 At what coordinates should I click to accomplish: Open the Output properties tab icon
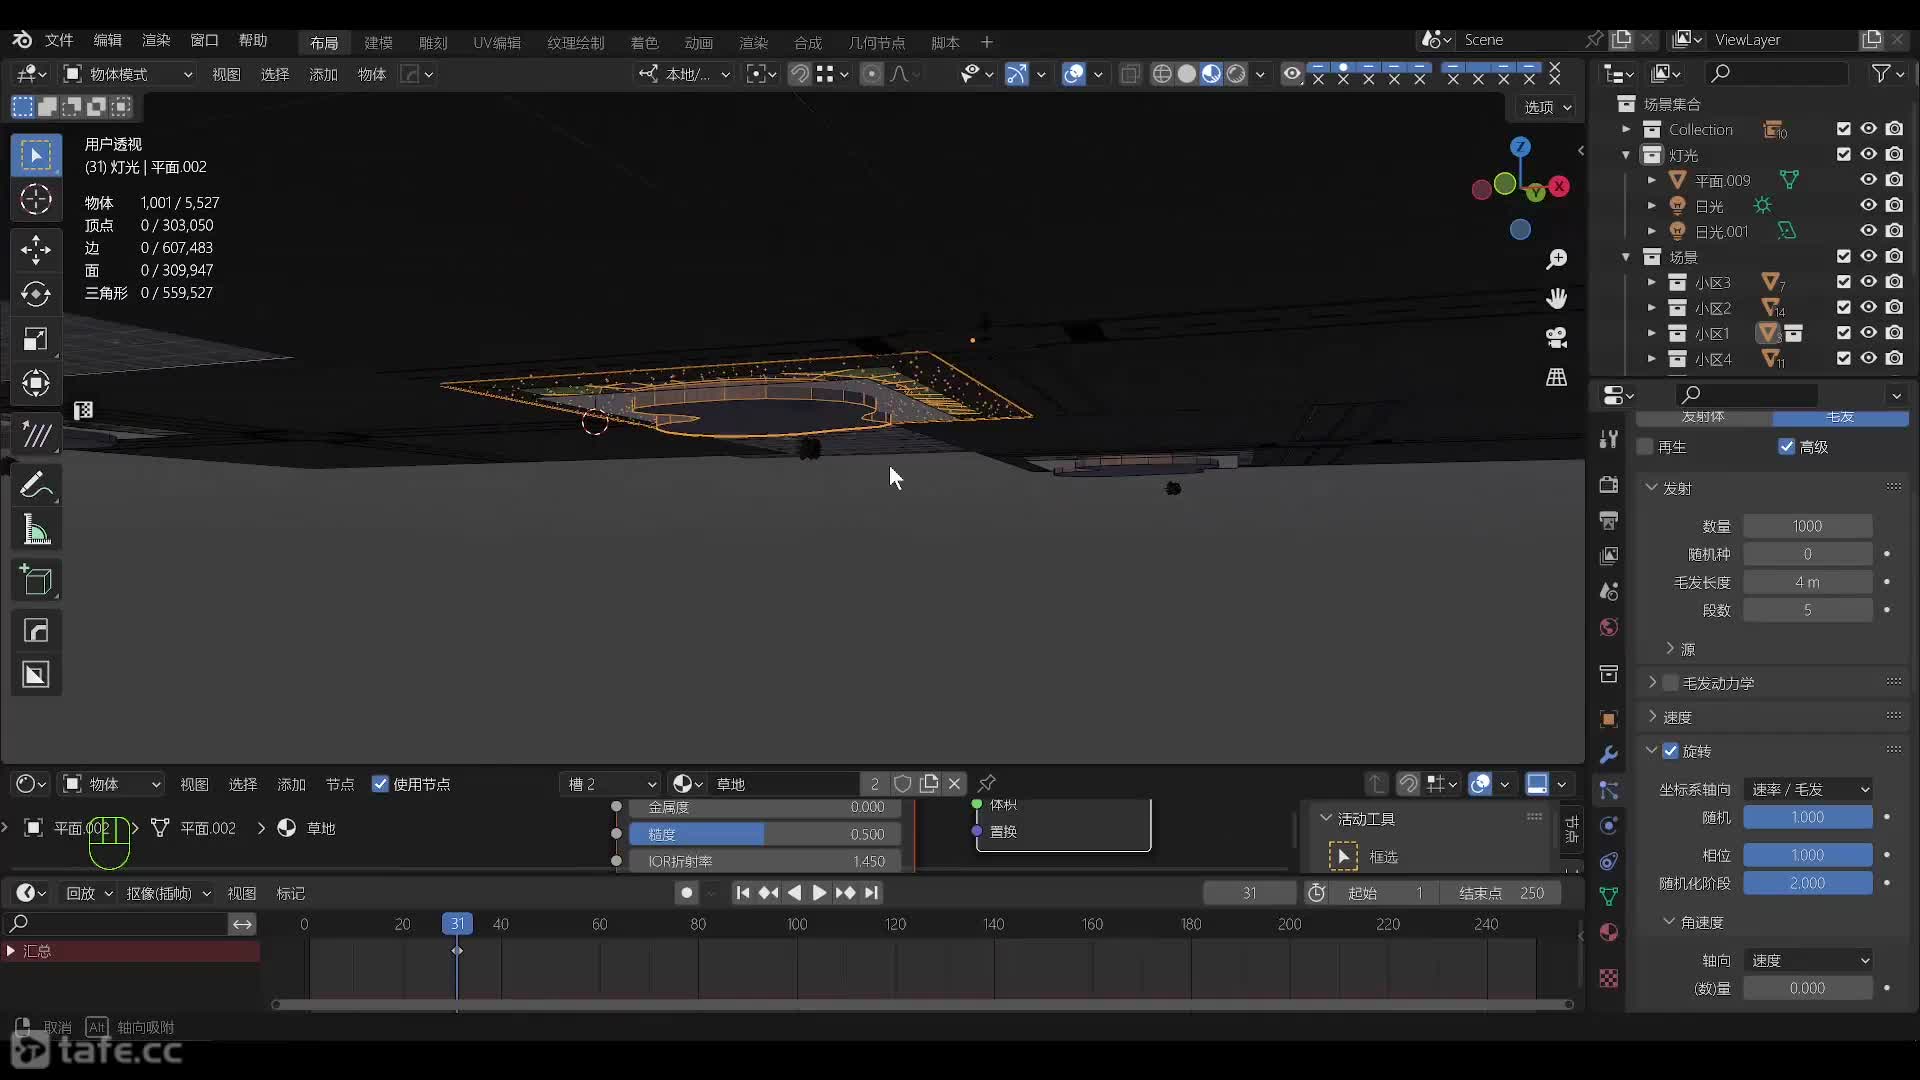(x=1608, y=520)
